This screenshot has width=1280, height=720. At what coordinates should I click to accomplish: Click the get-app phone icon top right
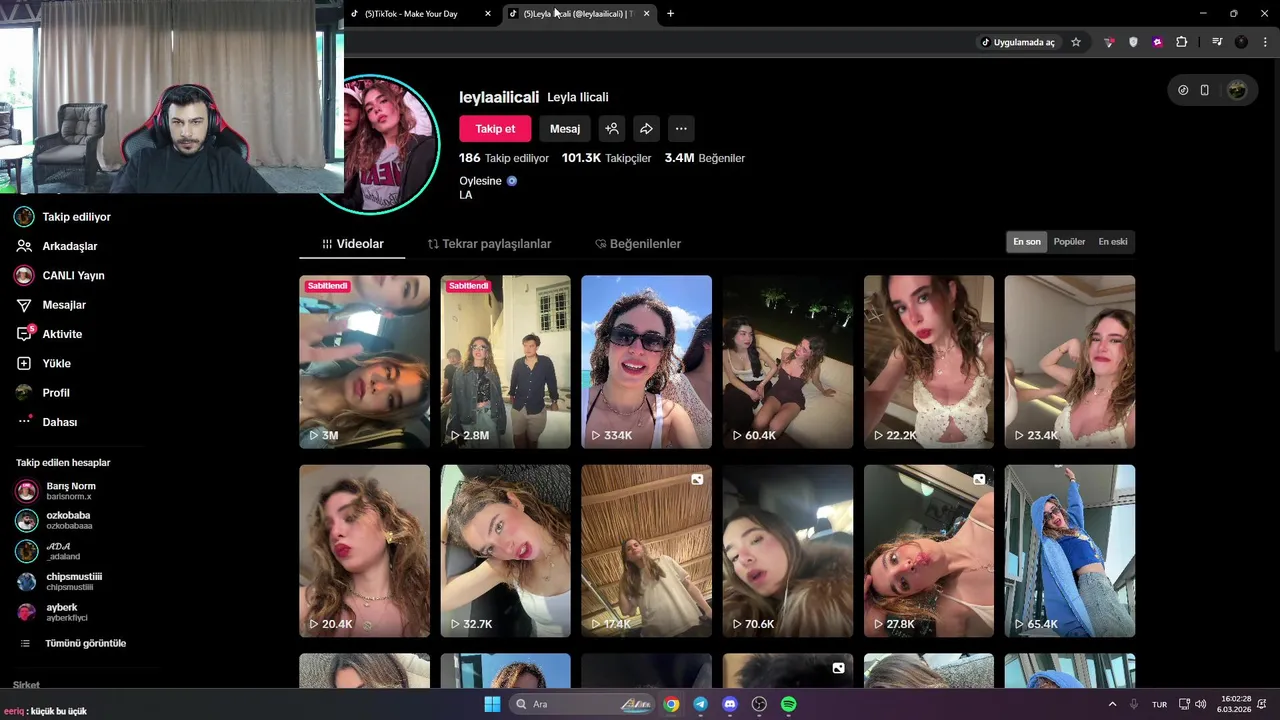[x=1205, y=90]
